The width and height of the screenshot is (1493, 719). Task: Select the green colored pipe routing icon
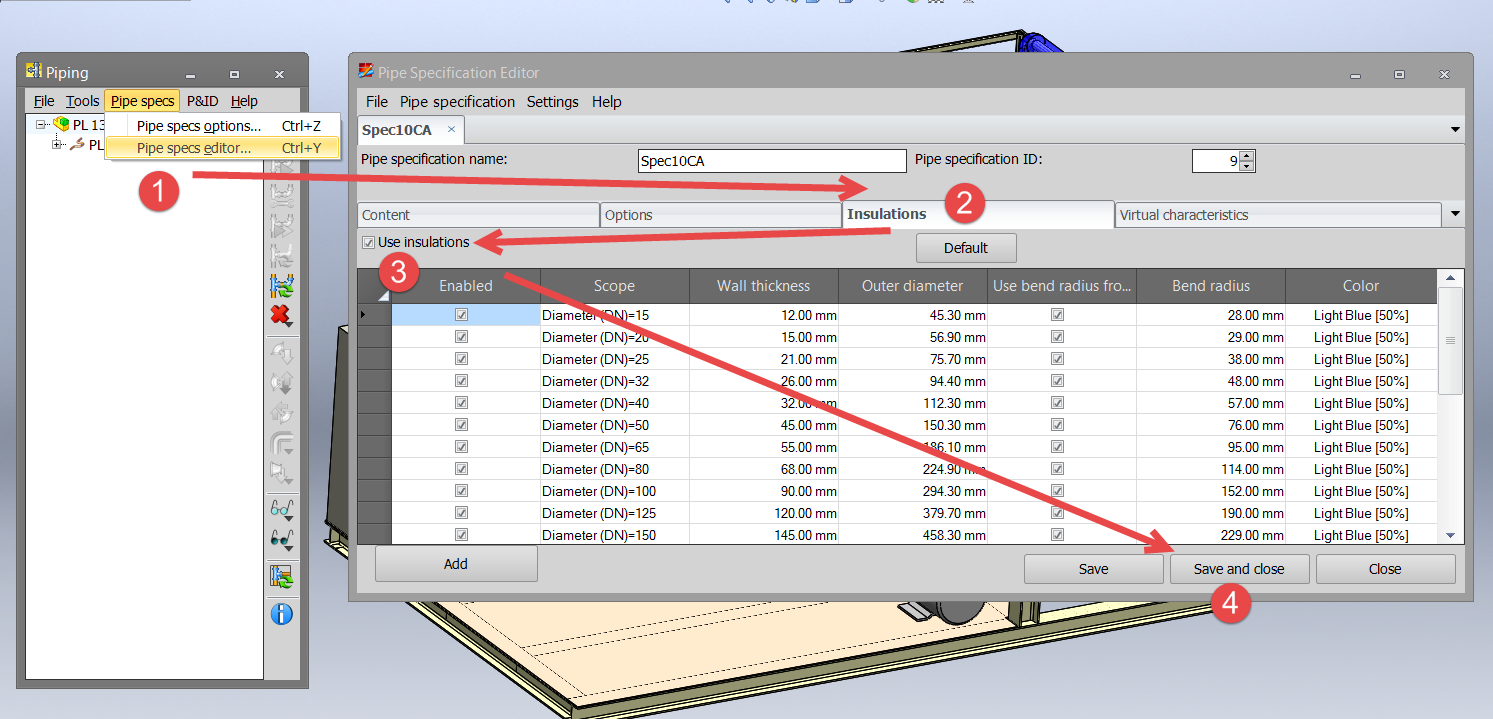(283, 285)
